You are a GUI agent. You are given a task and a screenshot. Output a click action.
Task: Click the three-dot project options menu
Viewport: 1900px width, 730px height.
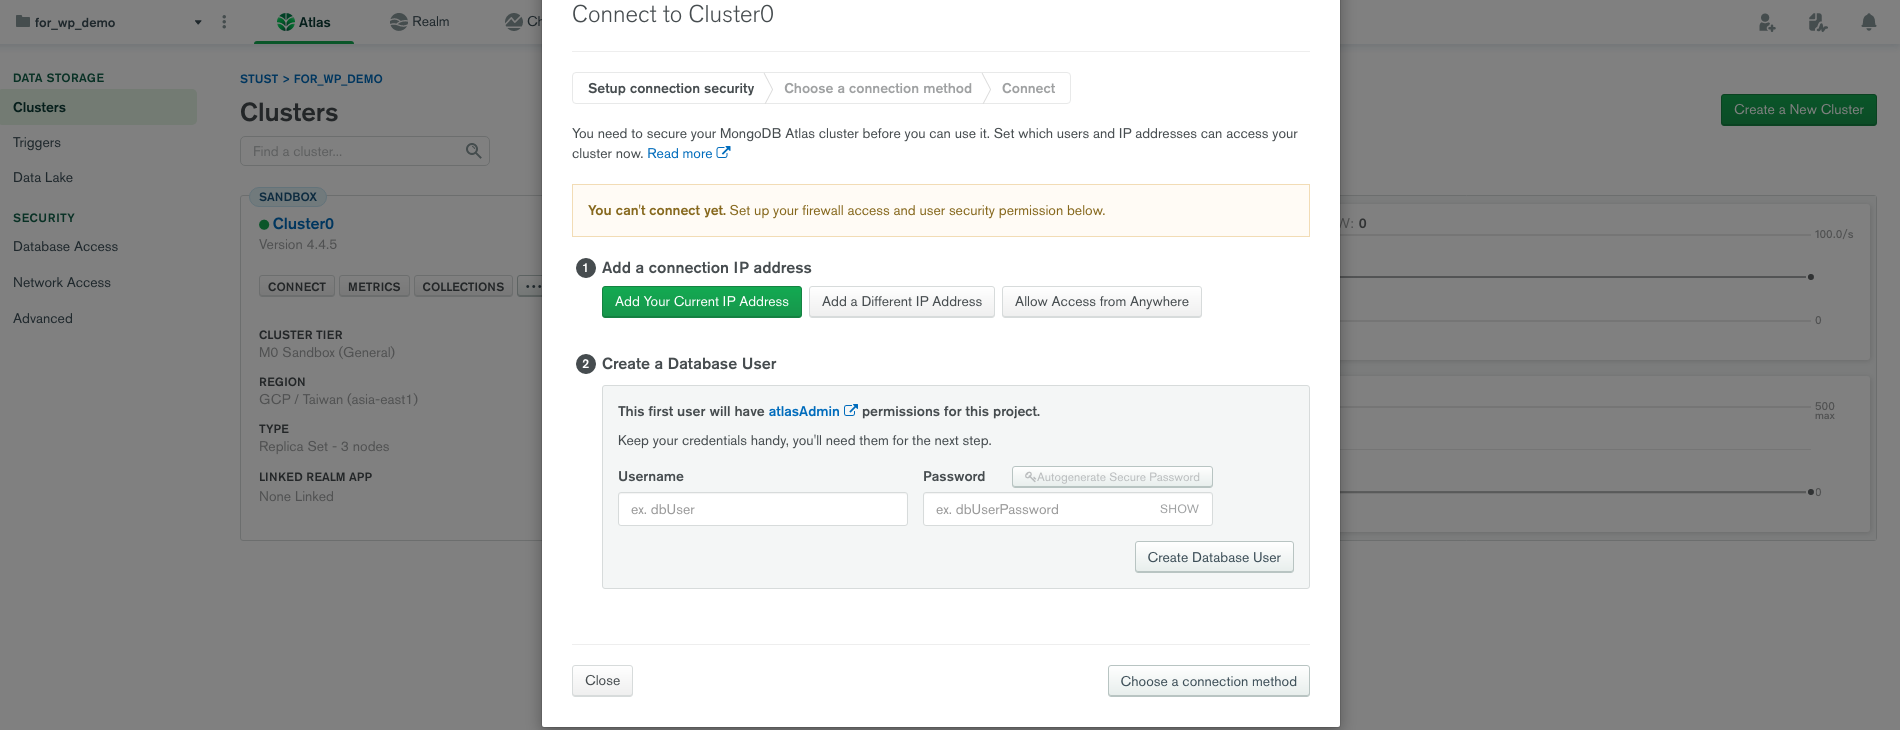pyautogui.click(x=224, y=22)
